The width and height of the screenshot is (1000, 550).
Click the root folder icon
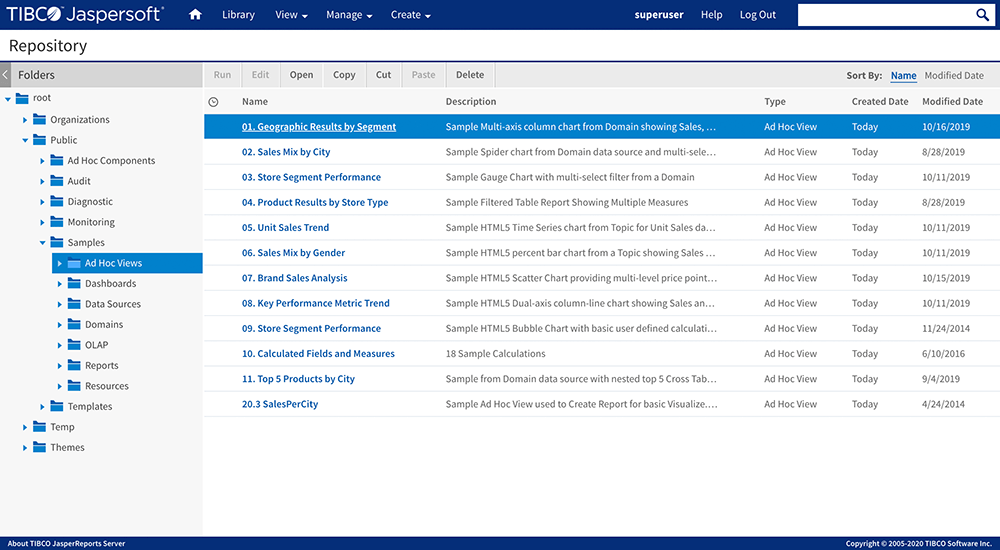pyautogui.click(x=22, y=98)
